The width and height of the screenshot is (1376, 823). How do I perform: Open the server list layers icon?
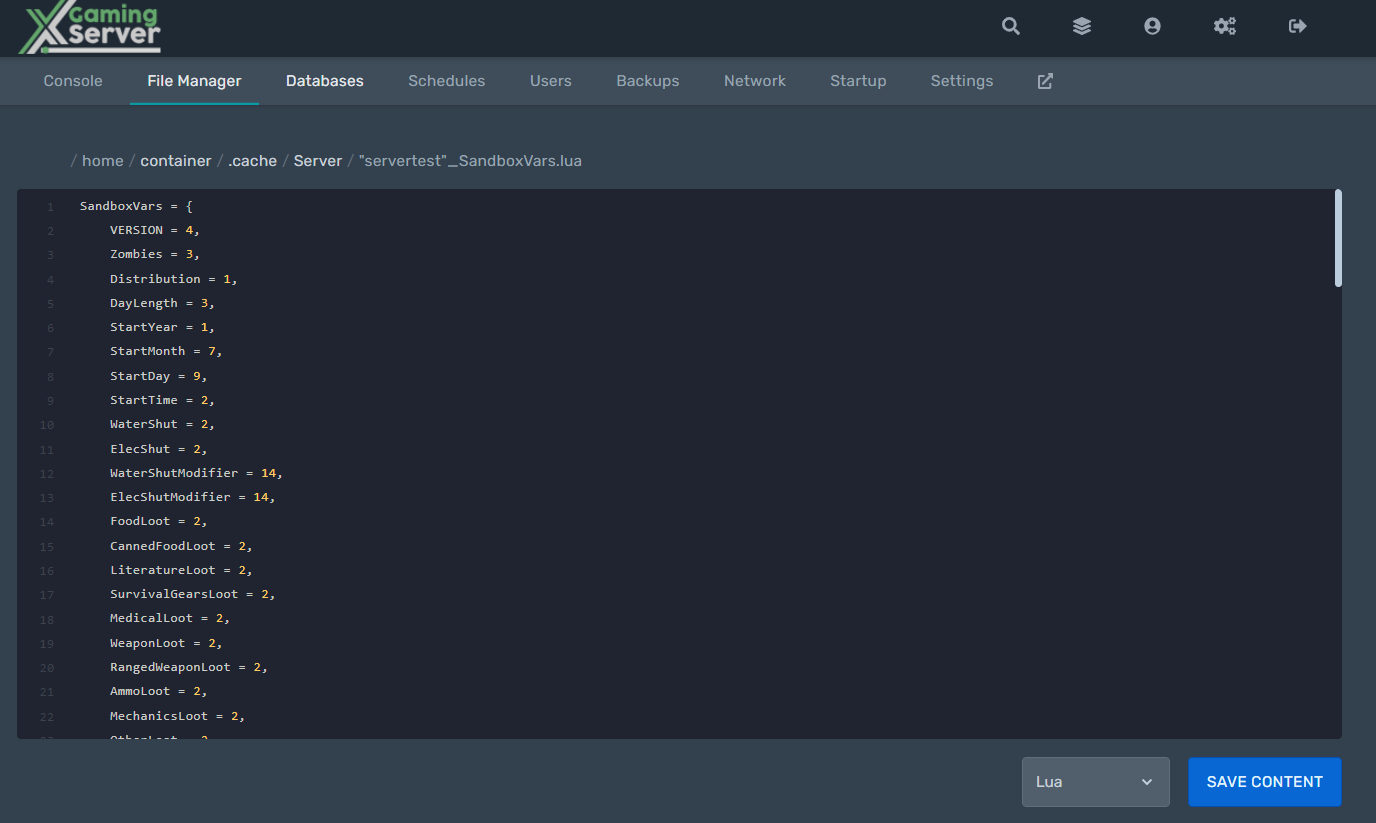[x=1082, y=27]
